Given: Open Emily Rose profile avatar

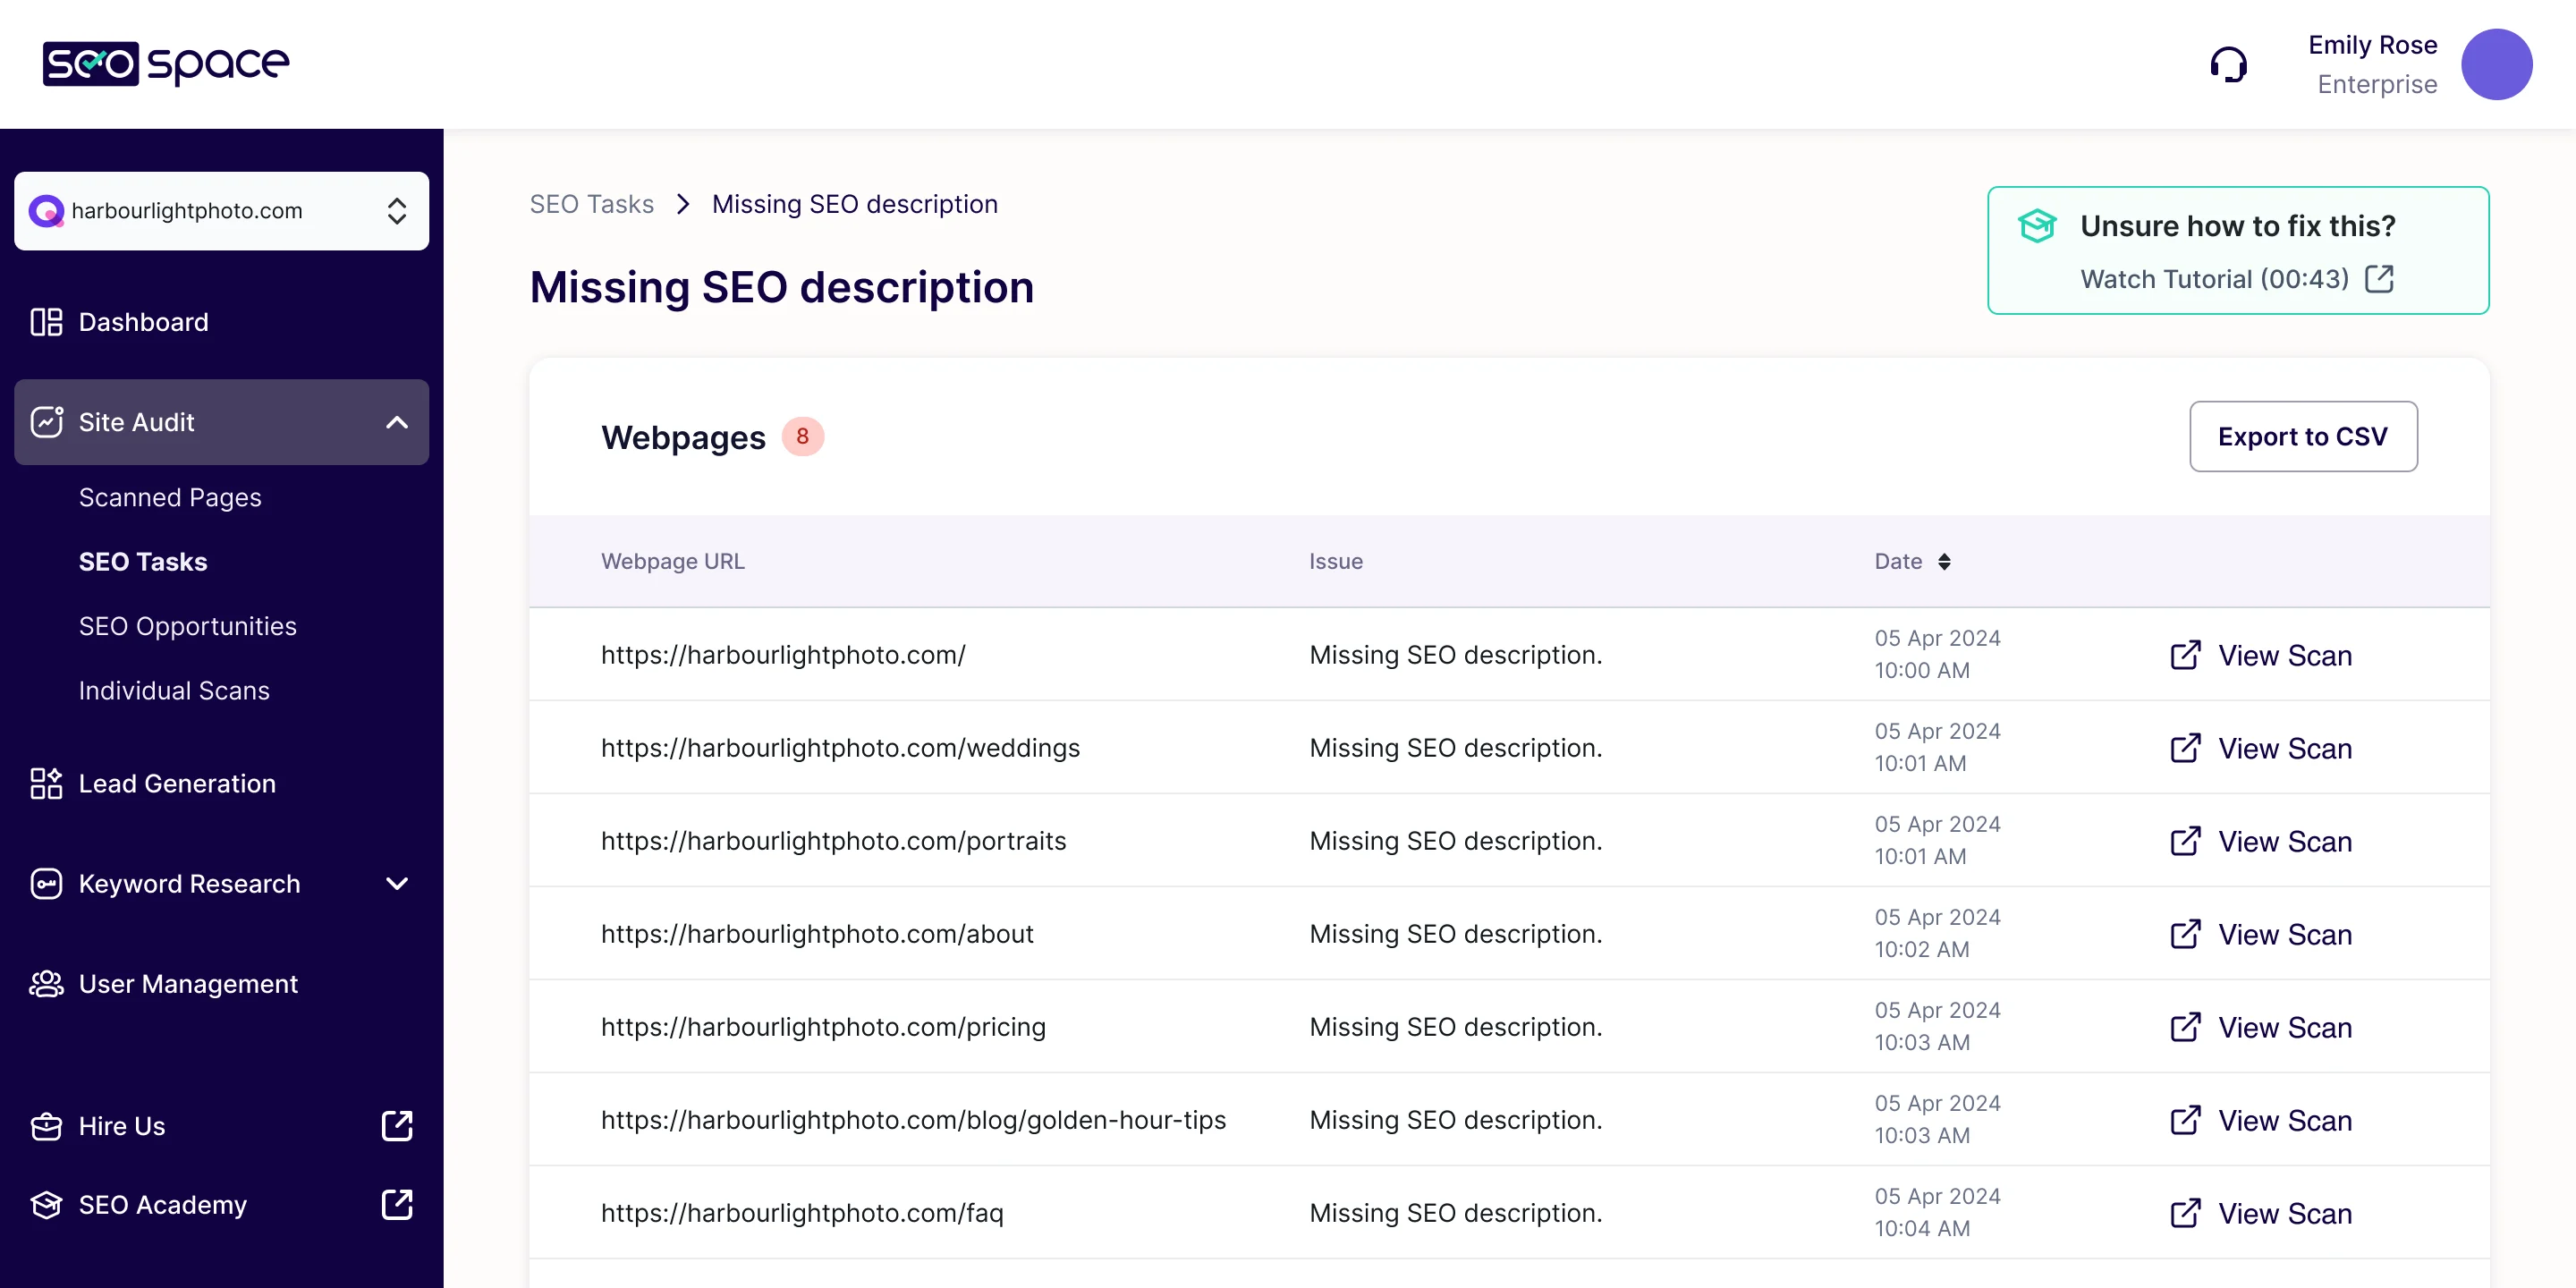Looking at the screenshot, I should coord(2496,64).
